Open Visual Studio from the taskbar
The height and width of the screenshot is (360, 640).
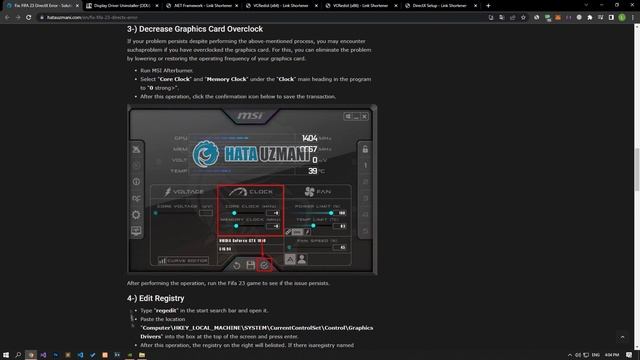pyautogui.click(x=43, y=355)
